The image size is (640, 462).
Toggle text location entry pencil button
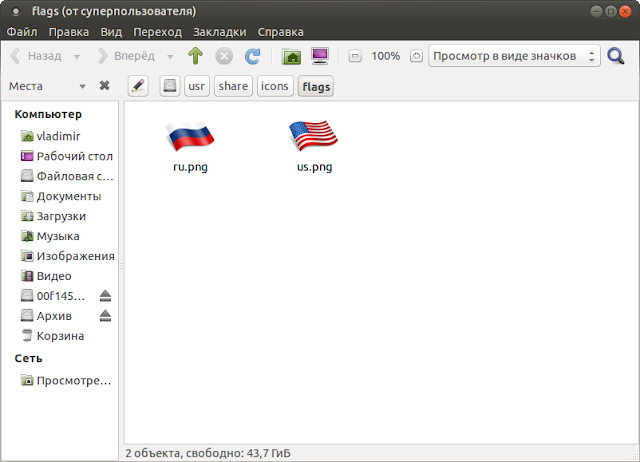coord(138,86)
